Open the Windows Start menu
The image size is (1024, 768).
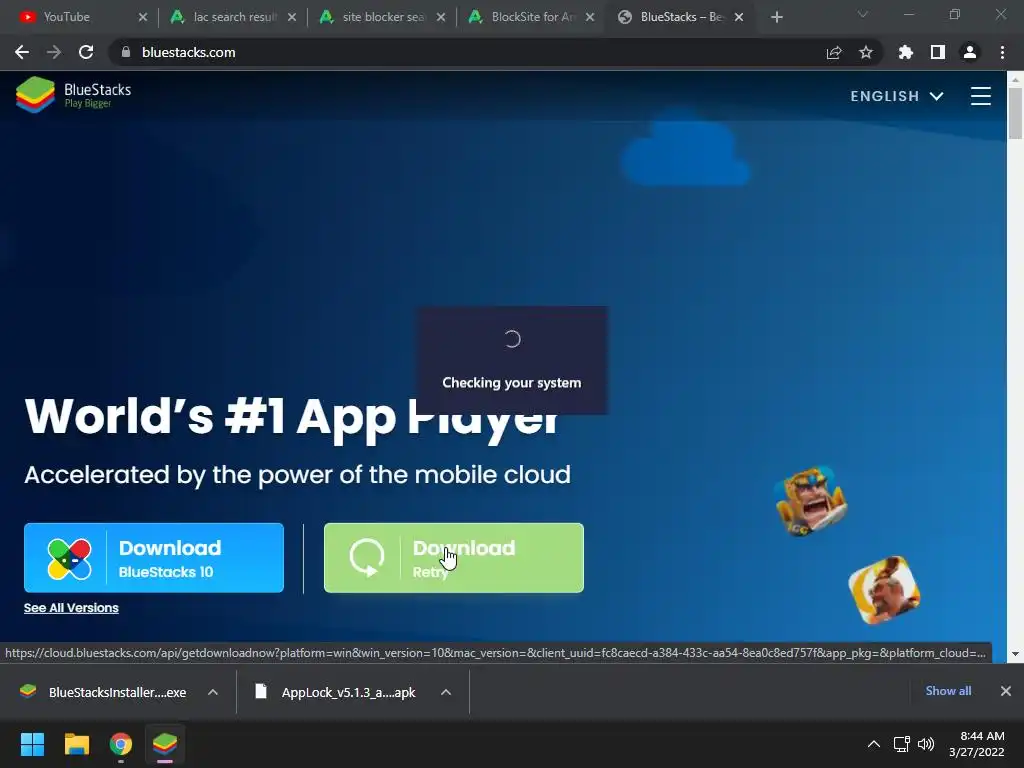[32, 744]
